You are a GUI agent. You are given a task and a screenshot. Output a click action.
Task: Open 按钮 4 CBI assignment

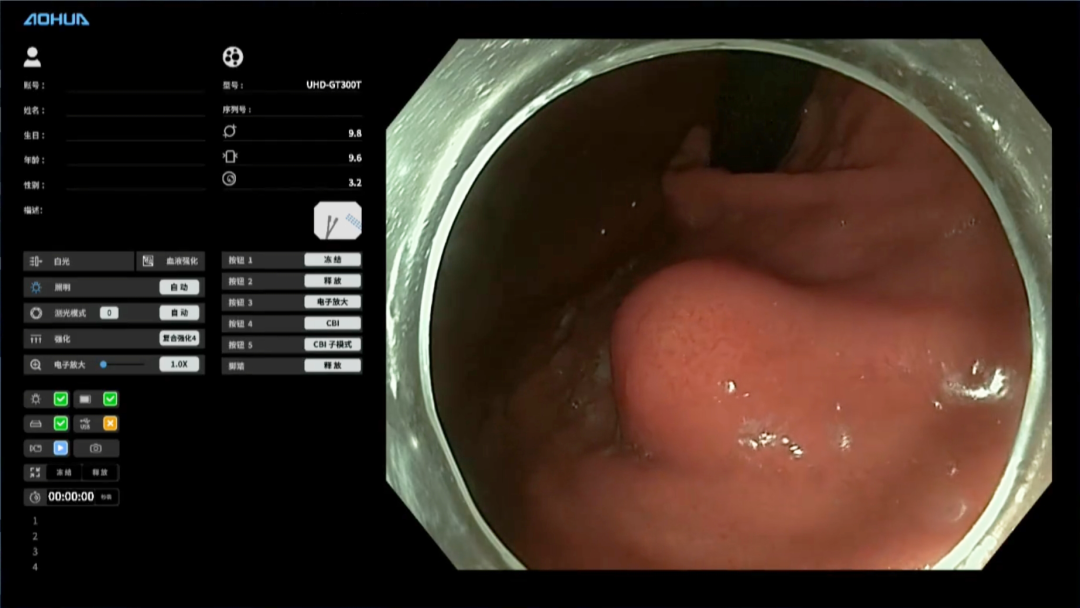pyautogui.click(x=333, y=323)
